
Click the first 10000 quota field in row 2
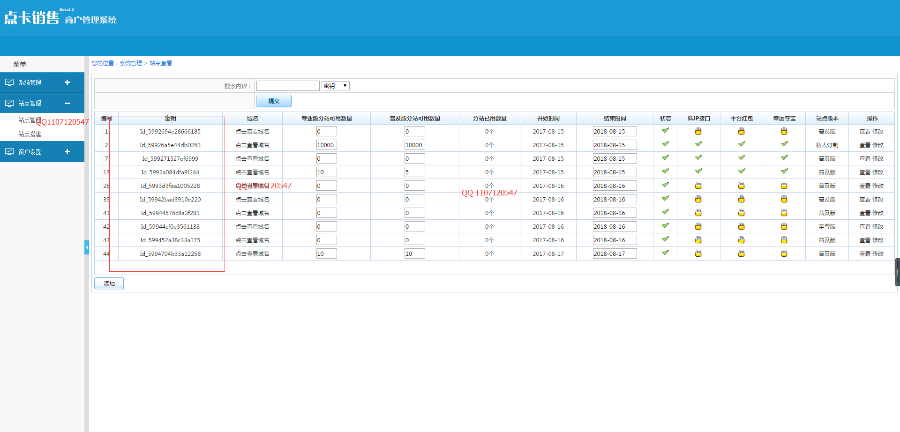point(326,145)
